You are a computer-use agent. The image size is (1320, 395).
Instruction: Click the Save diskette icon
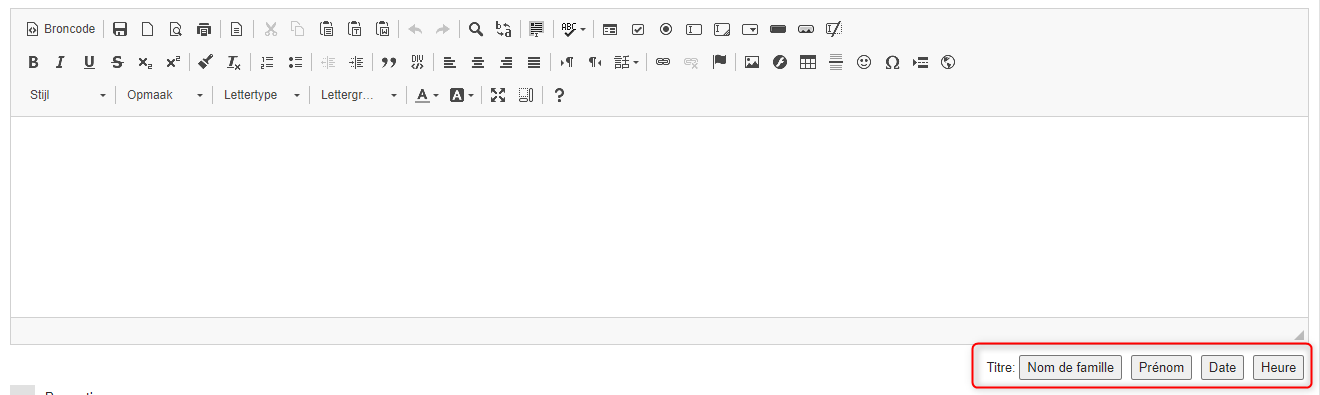[x=120, y=29]
